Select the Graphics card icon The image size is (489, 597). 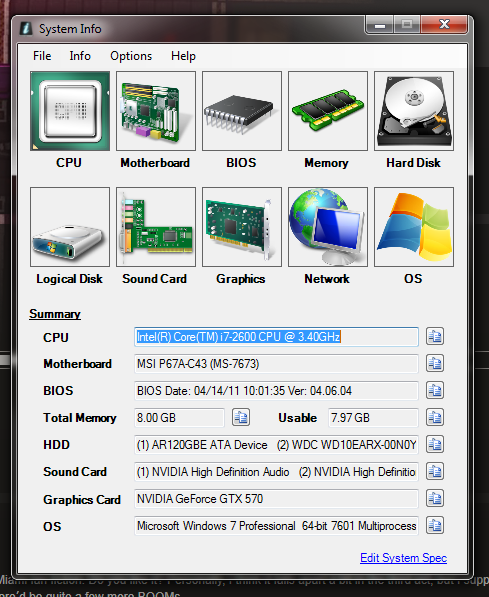click(x=242, y=227)
